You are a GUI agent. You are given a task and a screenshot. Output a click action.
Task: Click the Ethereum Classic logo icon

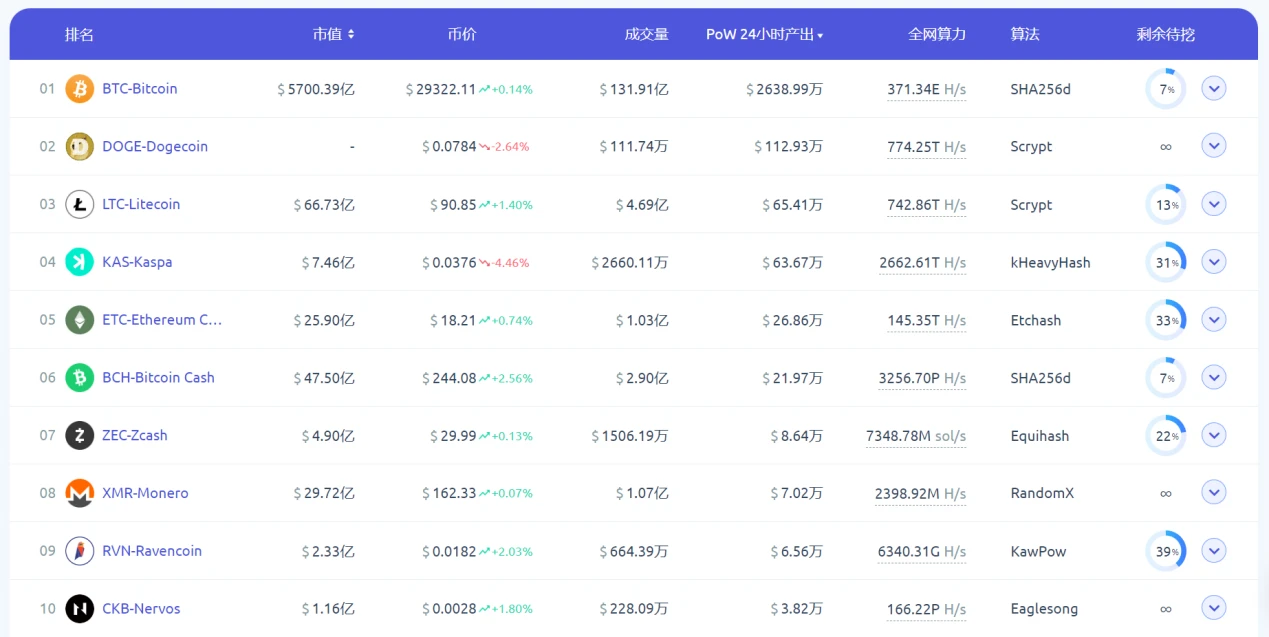tap(79, 320)
